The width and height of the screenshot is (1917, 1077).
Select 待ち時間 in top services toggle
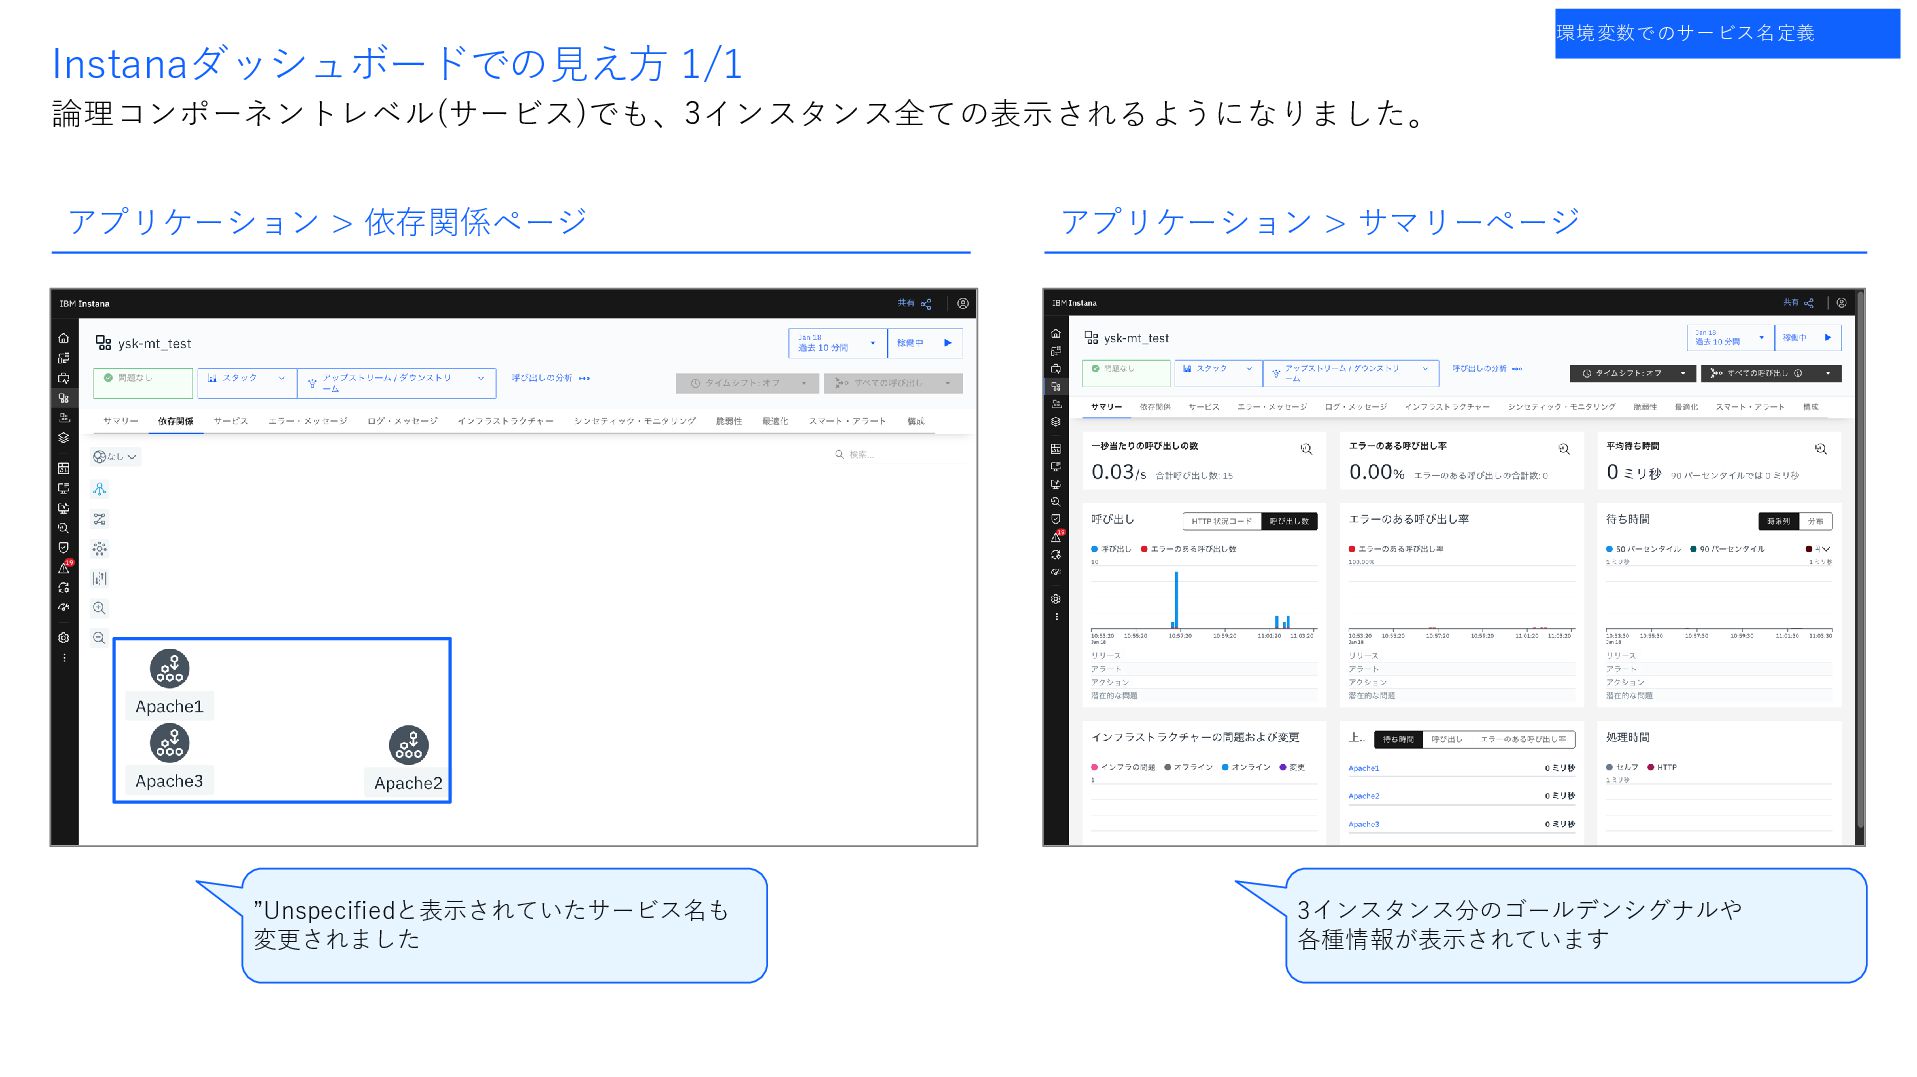[1398, 740]
